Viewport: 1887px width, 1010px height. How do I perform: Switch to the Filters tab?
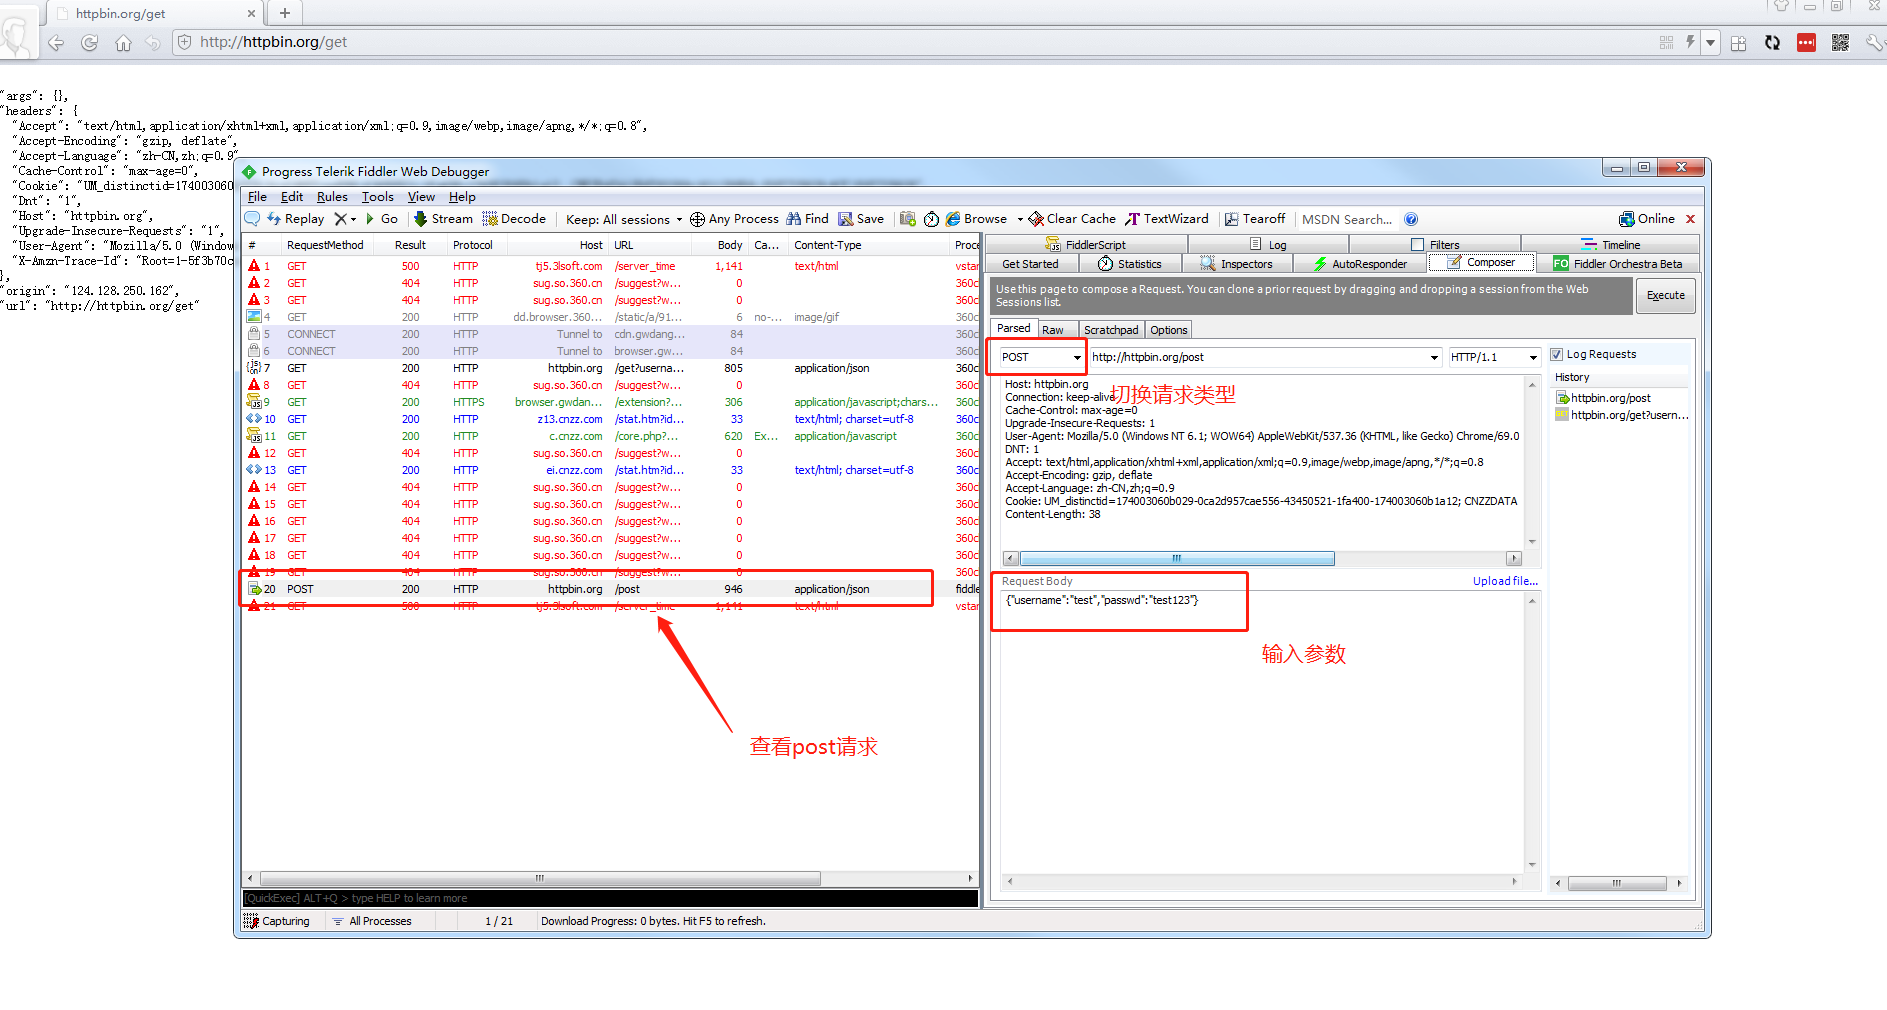(x=1435, y=245)
